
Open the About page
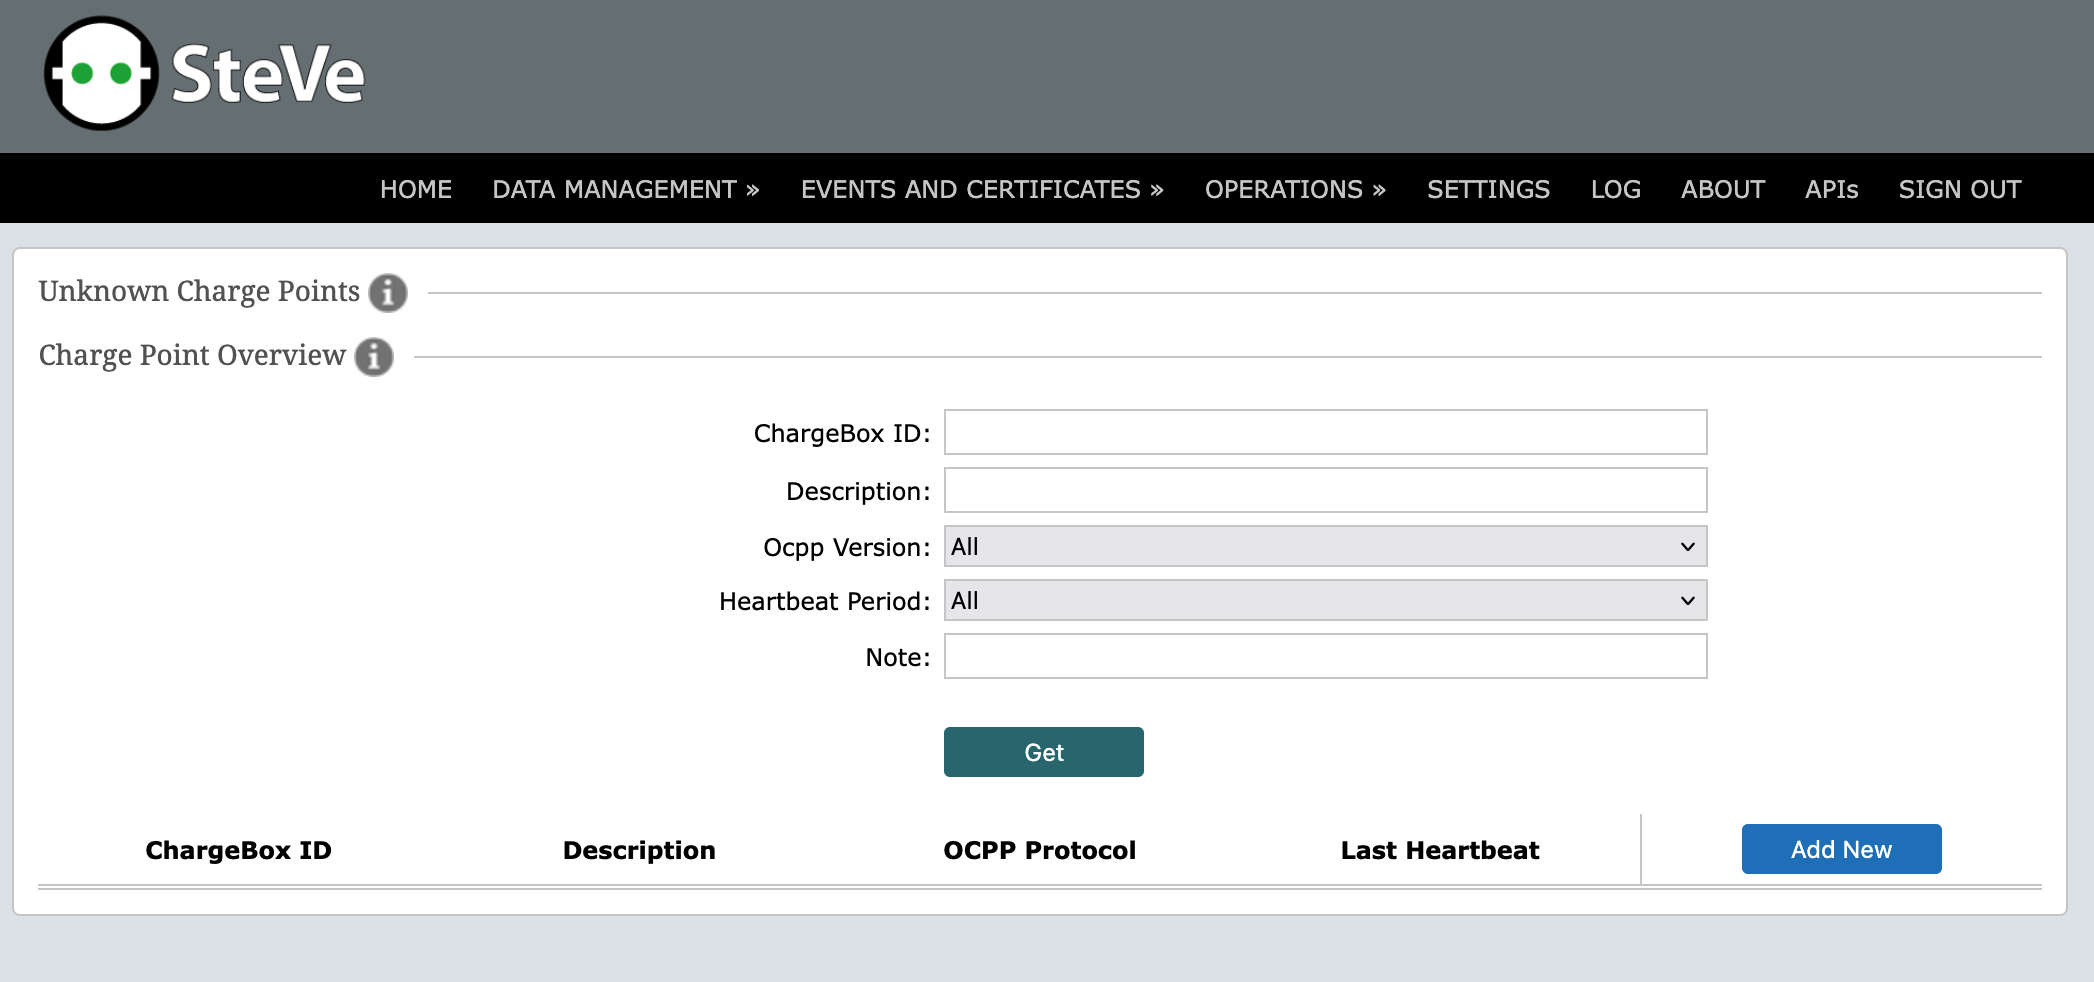pyautogui.click(x=1722, y=189)
